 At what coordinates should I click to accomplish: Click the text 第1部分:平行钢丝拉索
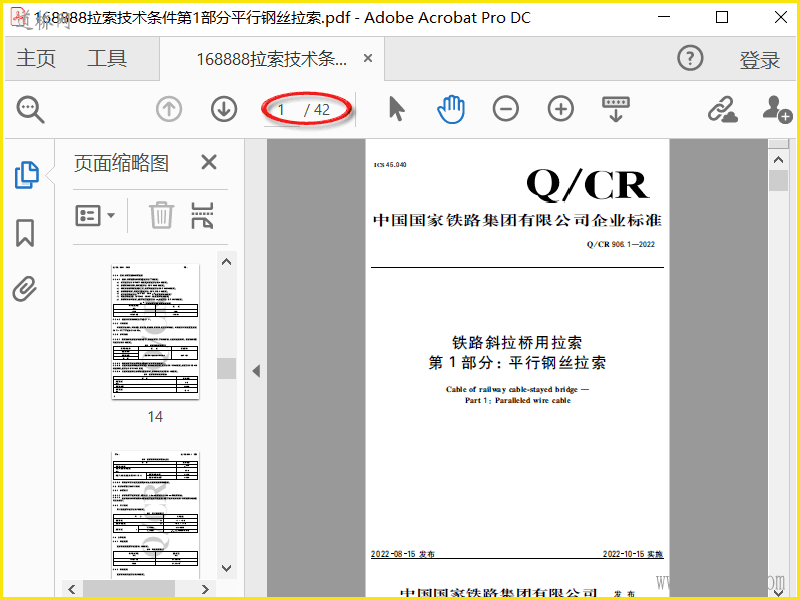pyautogui.click(x=517, y=362)
